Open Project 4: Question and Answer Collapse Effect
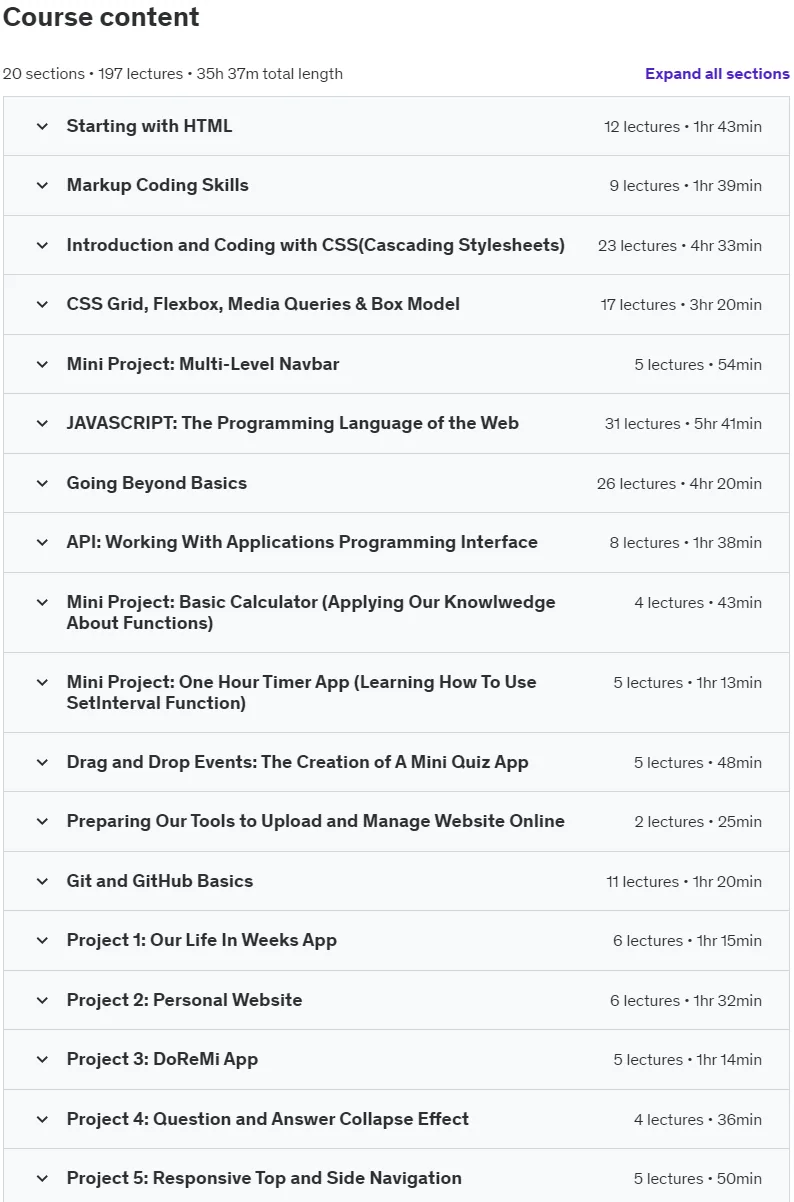This screenshot has height=1202, width=794. (267, 1119)
